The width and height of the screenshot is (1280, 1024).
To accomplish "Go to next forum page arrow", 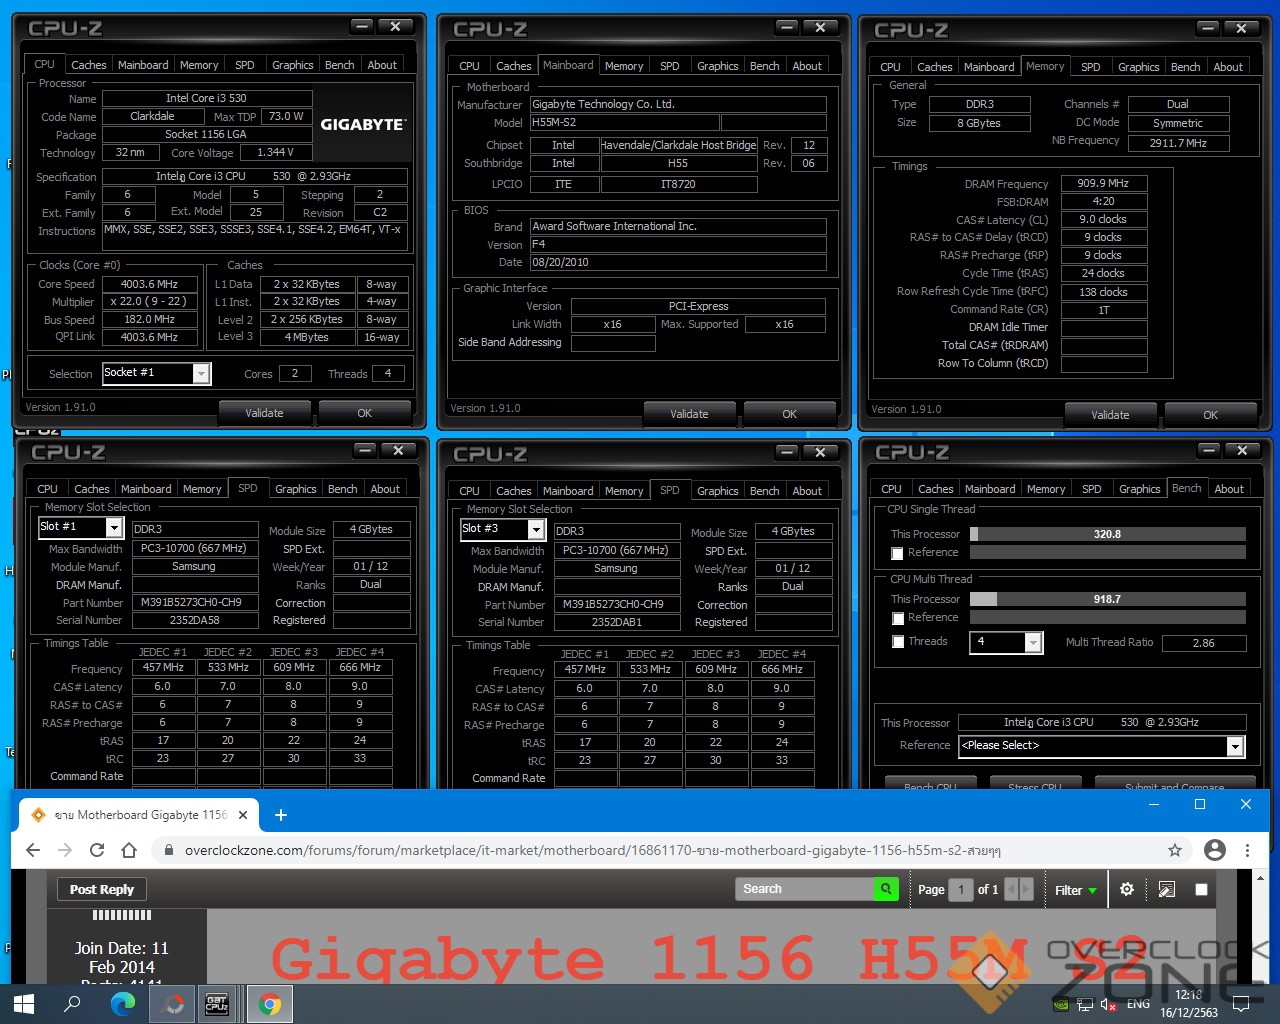I will coord(1026,889).
